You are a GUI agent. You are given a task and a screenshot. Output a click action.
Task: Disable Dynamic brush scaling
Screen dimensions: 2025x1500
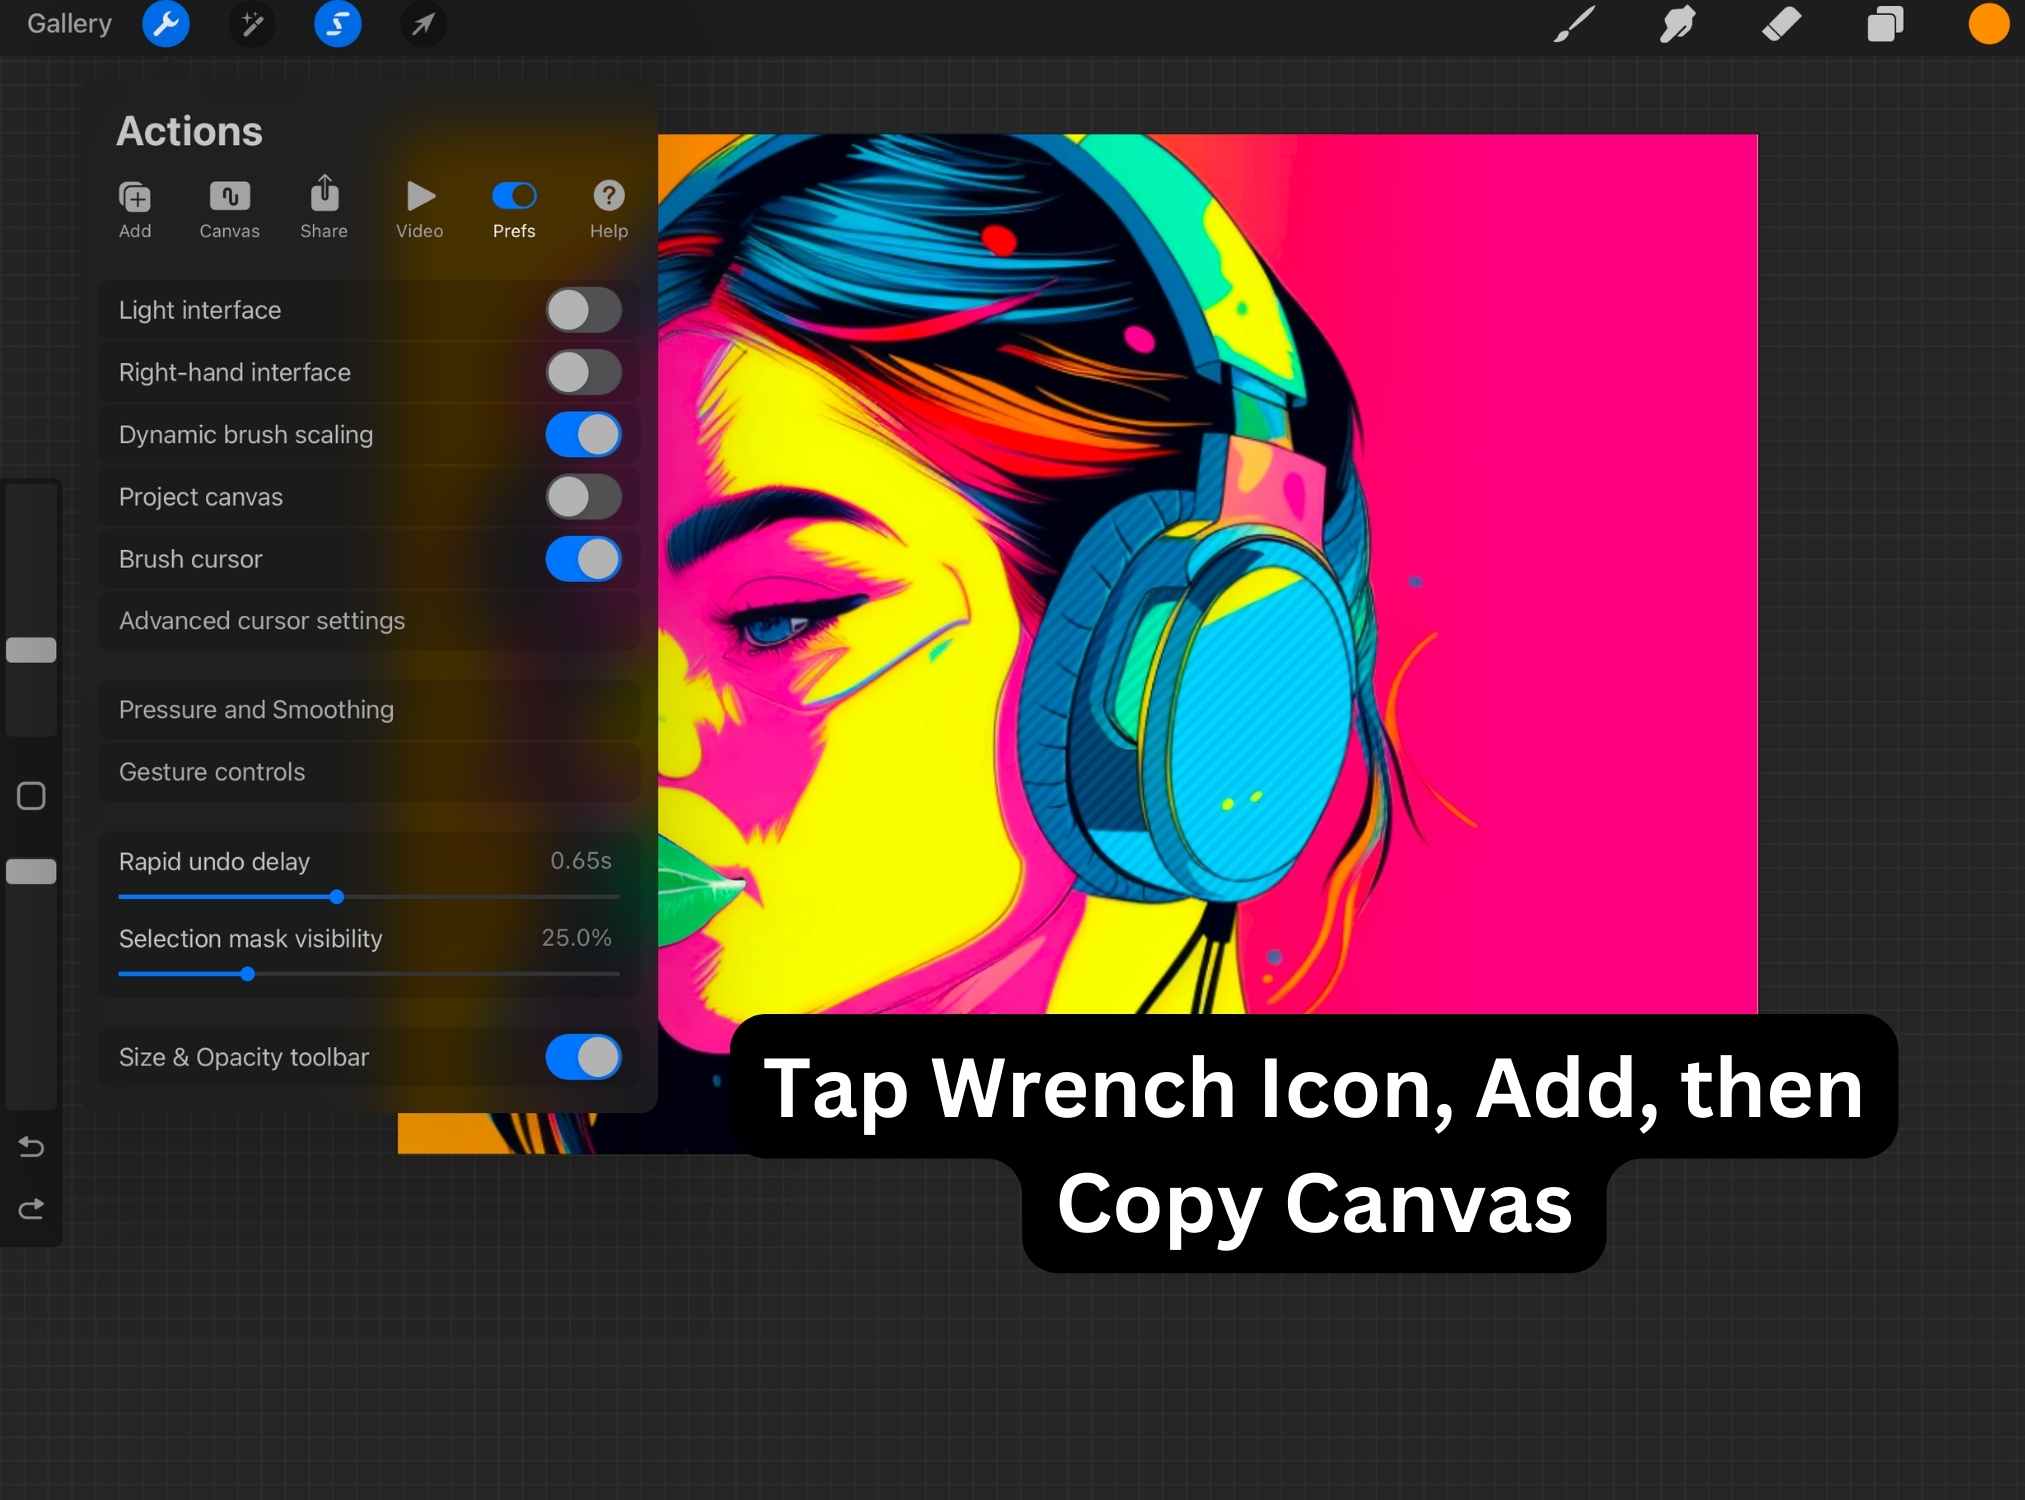pos(584,434)
